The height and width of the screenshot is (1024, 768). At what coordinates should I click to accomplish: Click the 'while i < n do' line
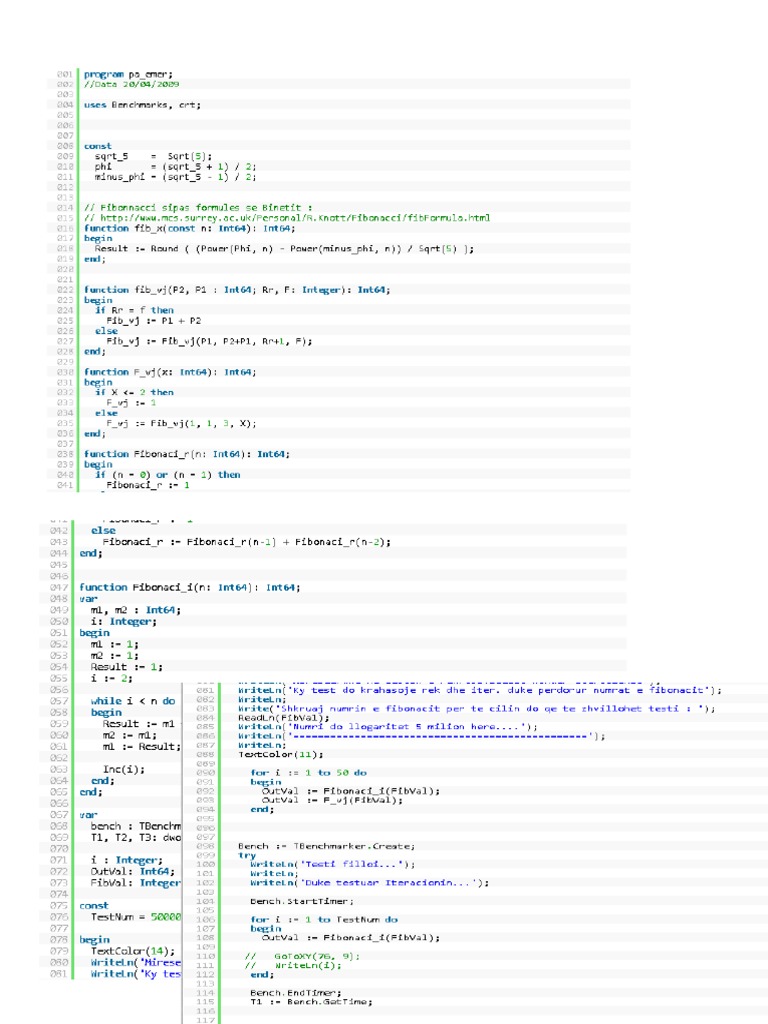tap(132, 701)
